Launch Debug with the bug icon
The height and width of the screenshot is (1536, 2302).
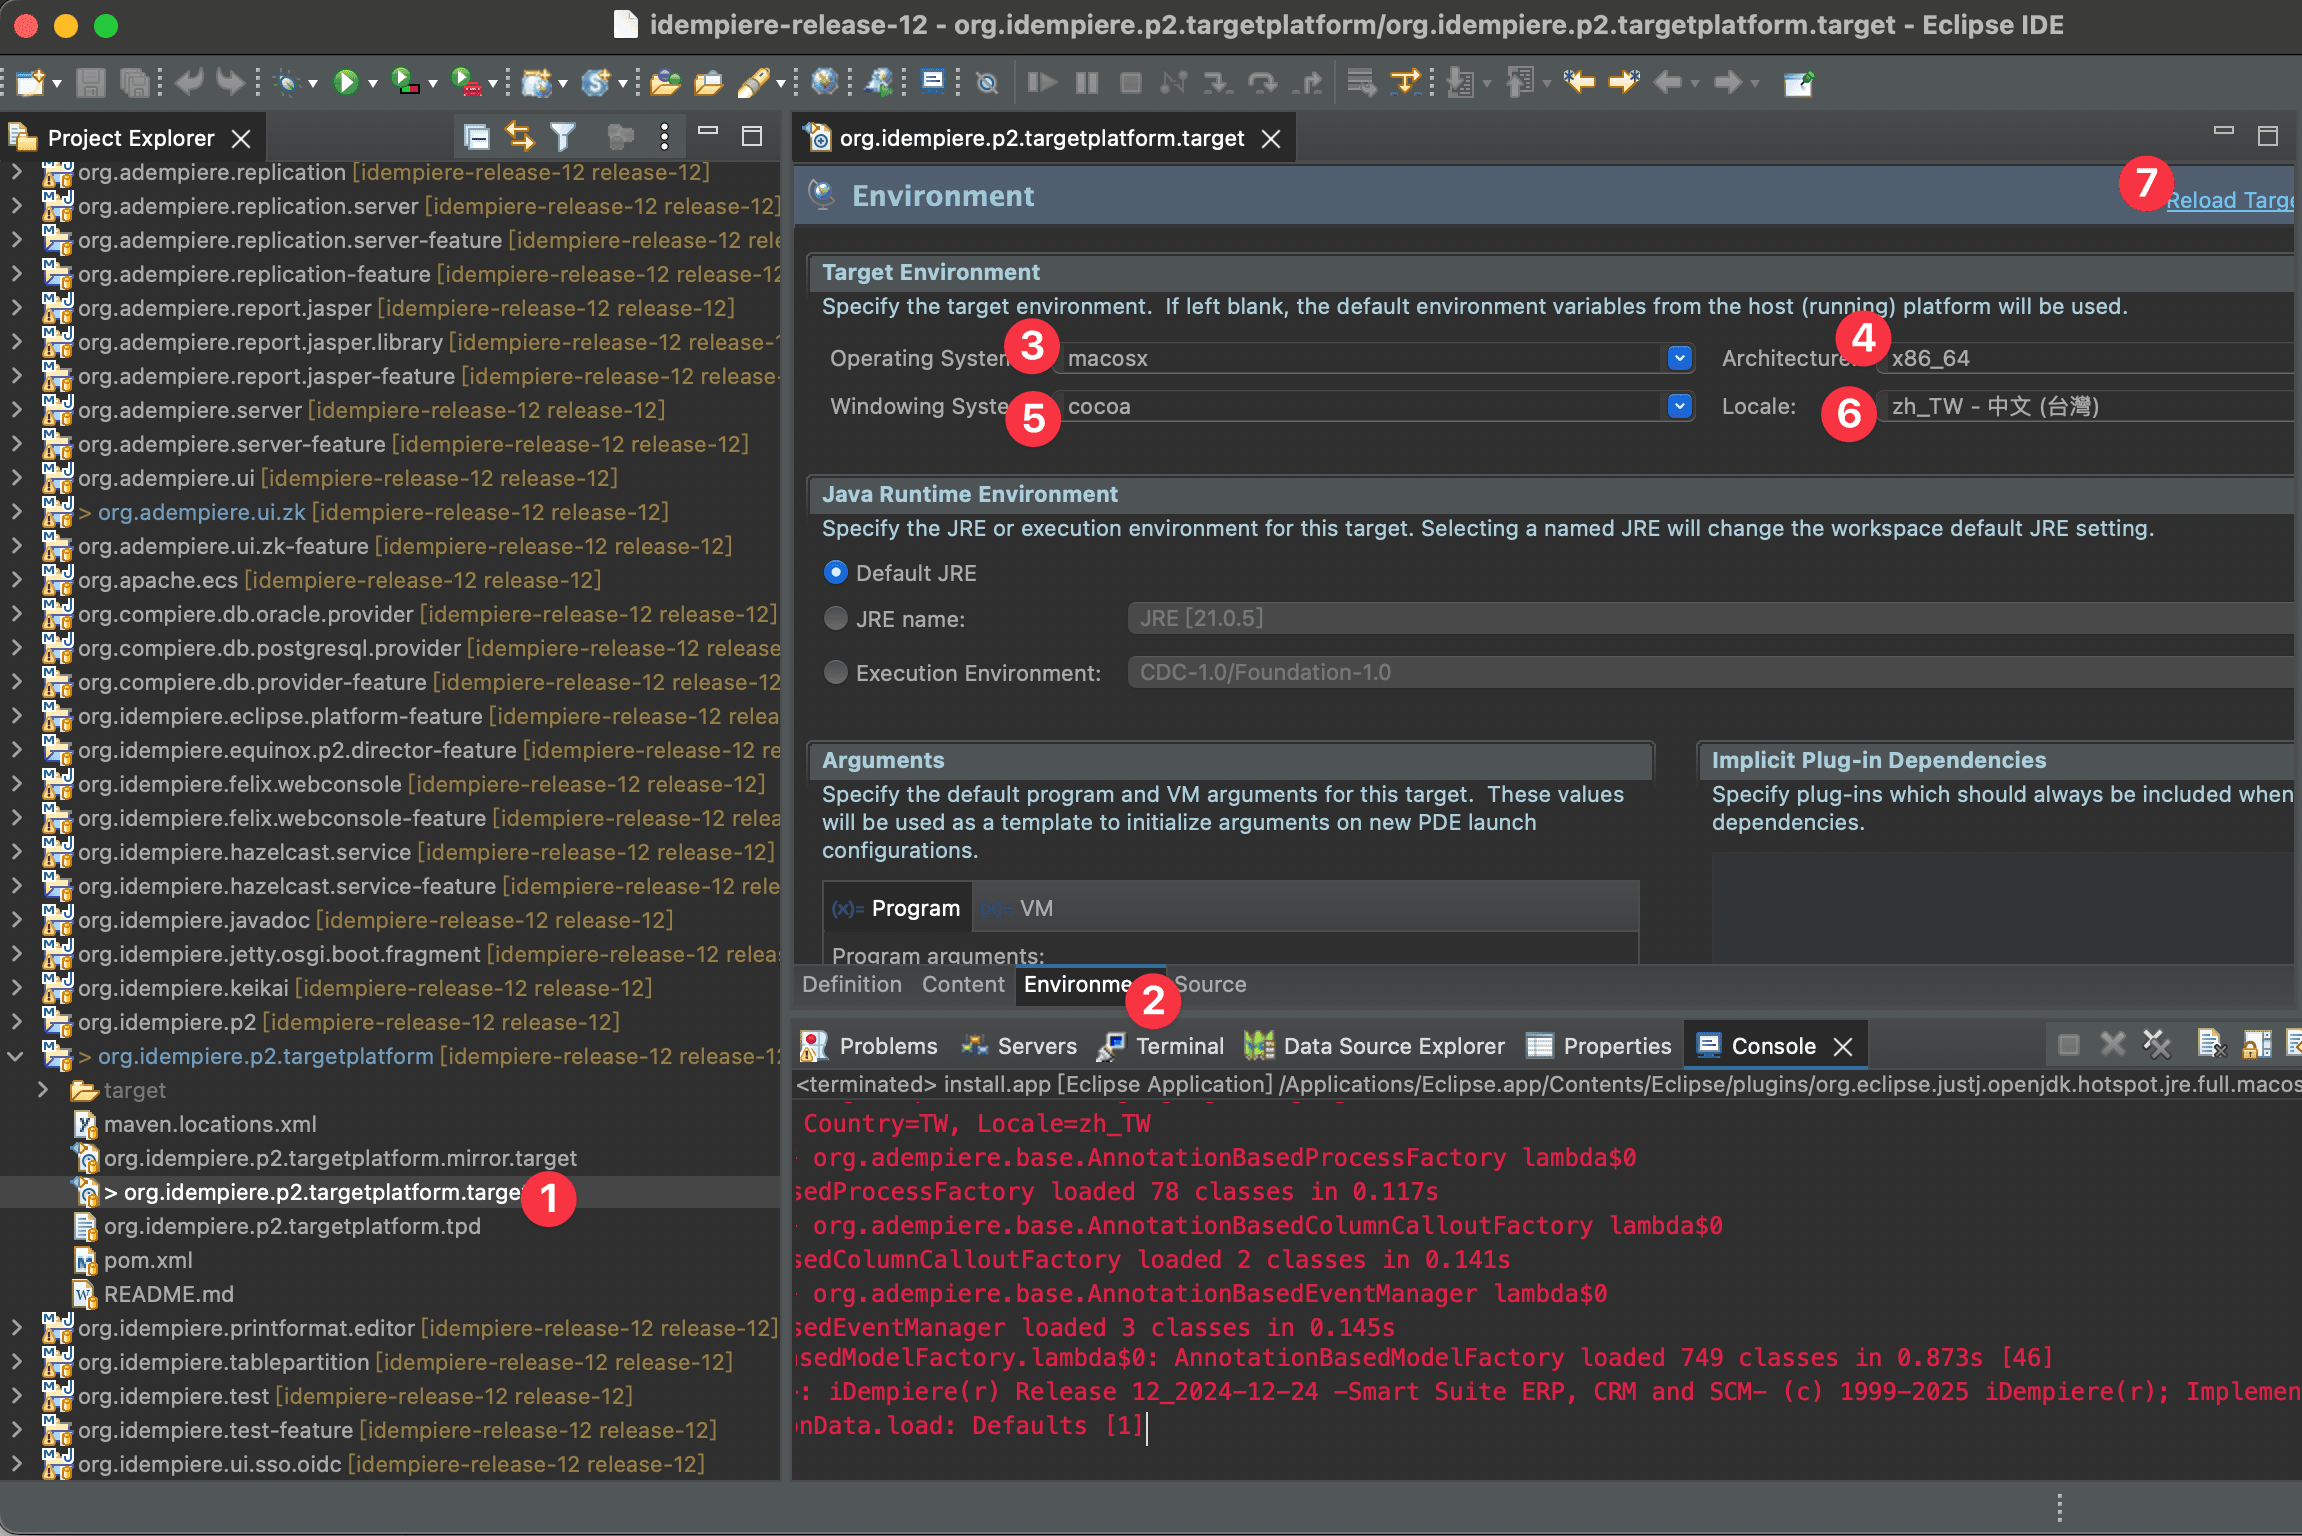tap(289, 82)
